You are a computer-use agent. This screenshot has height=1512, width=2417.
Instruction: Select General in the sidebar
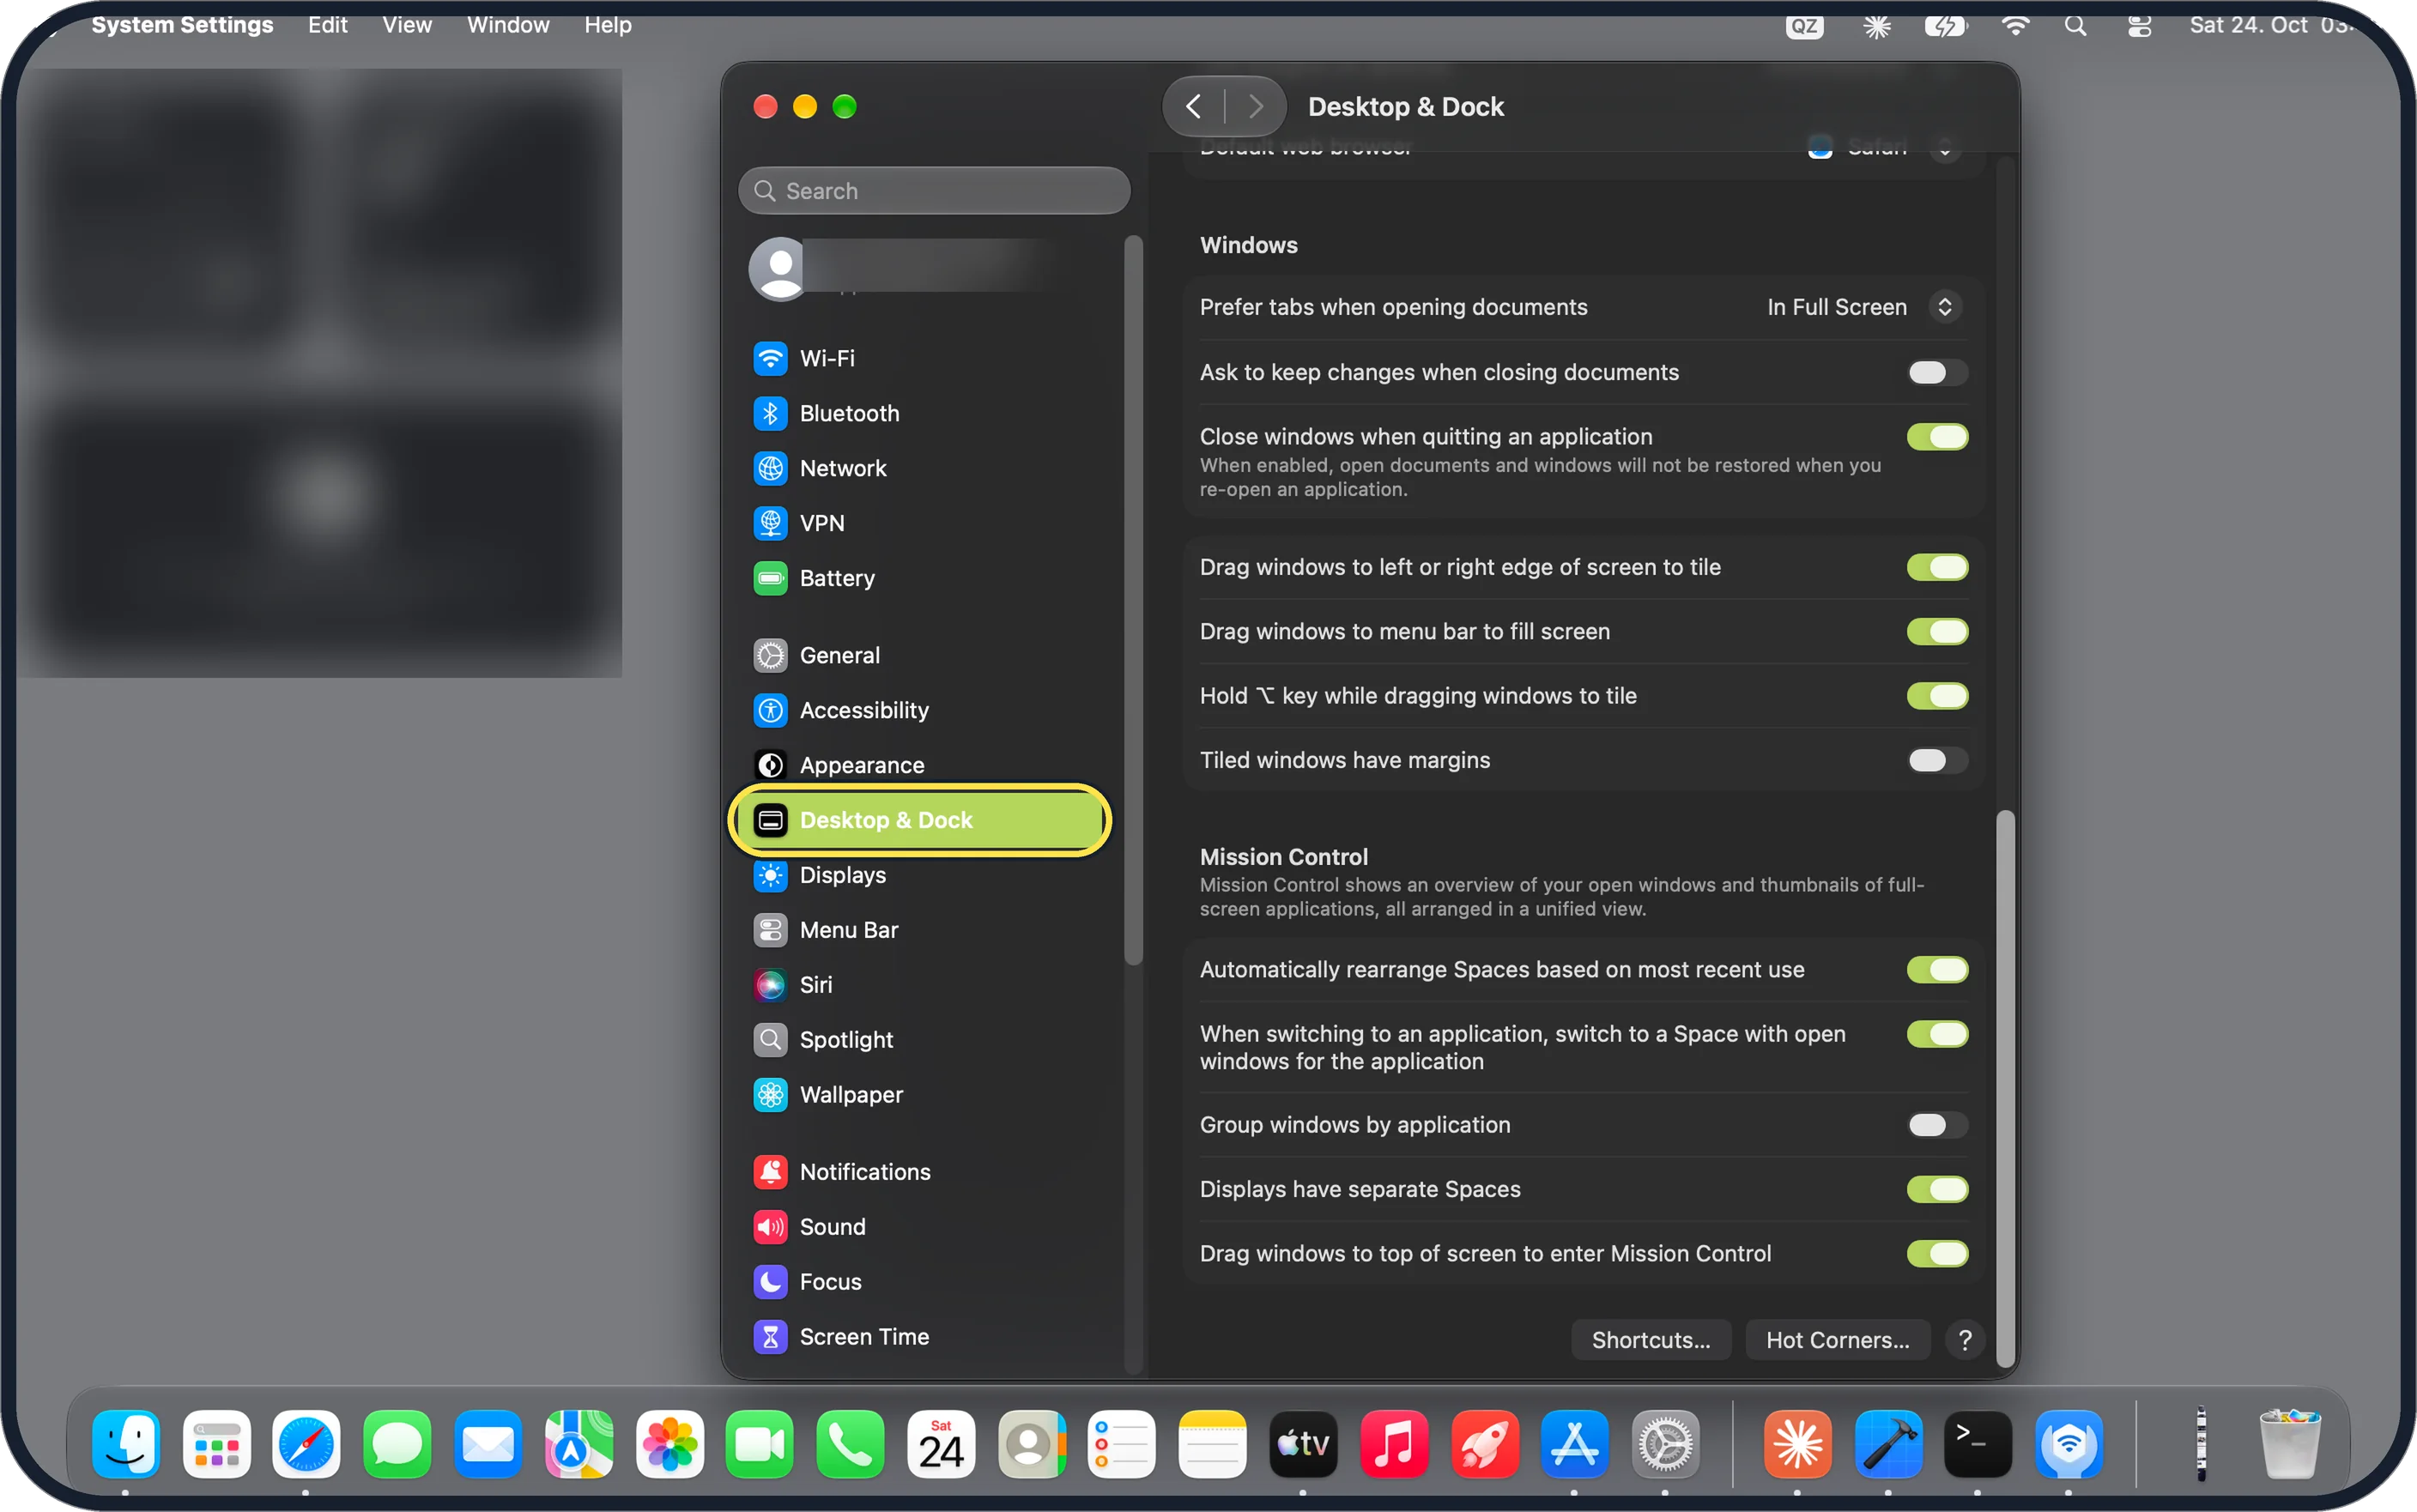pos(920,655)
